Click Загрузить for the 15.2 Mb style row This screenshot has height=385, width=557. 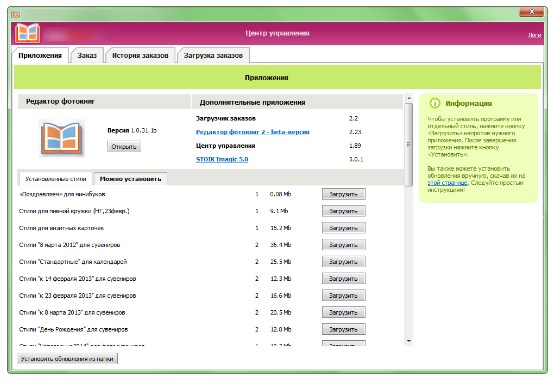[344, 228]
